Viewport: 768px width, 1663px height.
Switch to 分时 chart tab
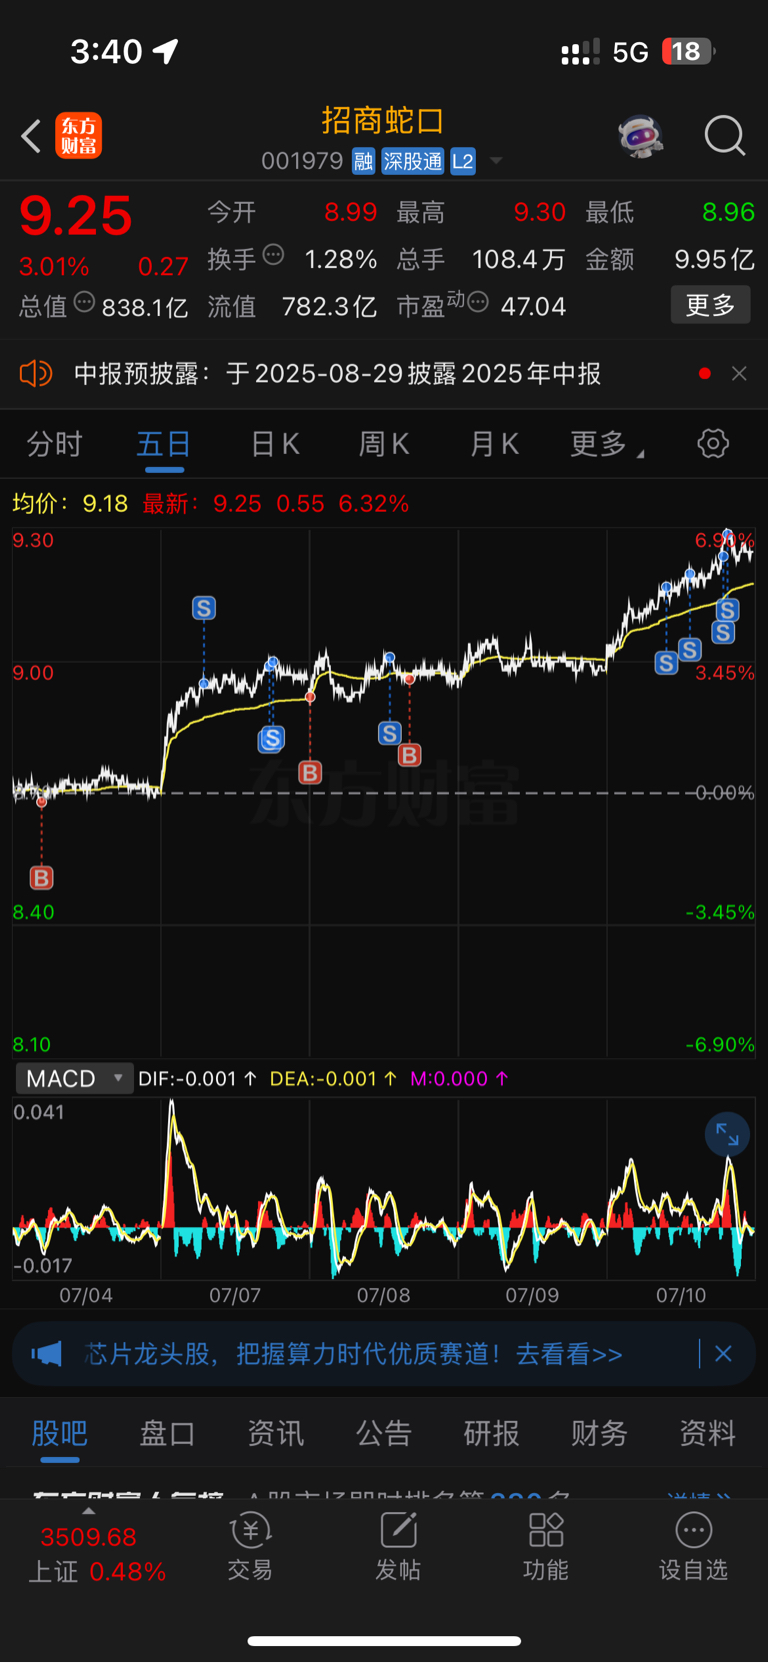tap(54, 444)
